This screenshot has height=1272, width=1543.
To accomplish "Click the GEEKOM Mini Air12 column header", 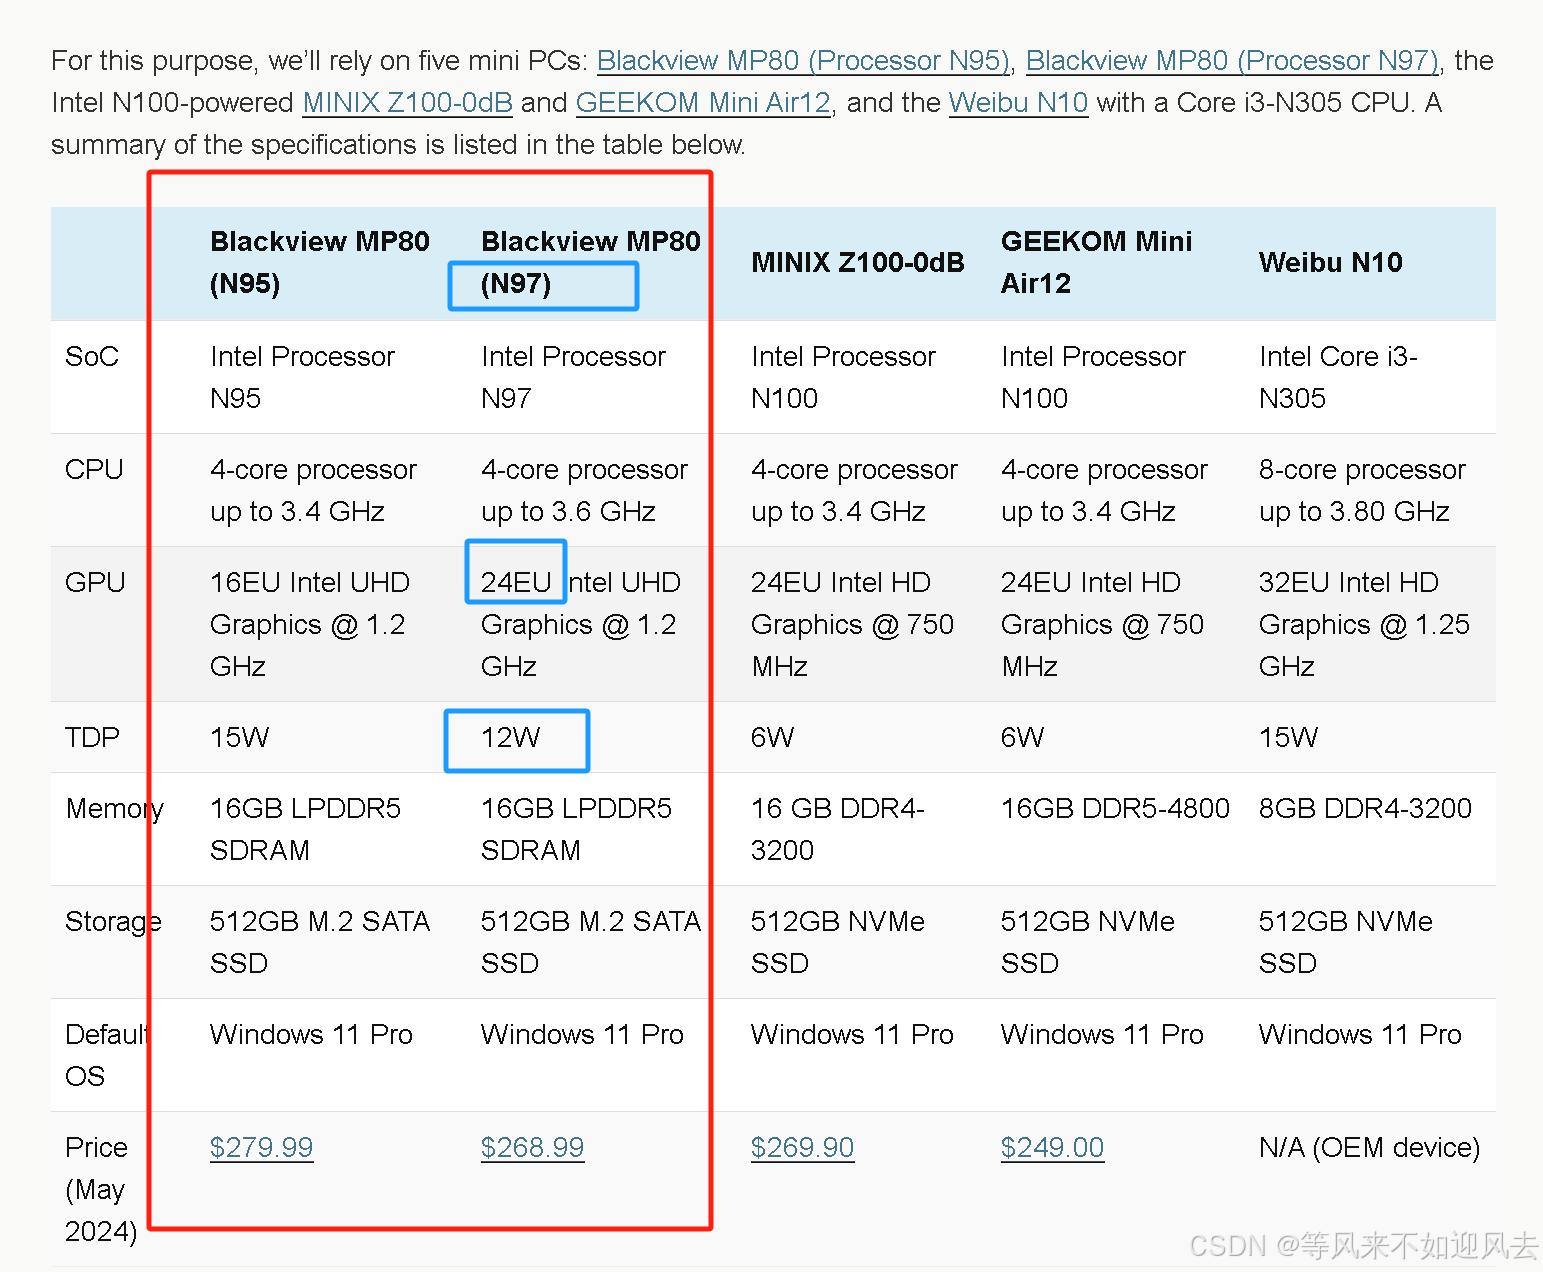I will (x=1096, y=262).
